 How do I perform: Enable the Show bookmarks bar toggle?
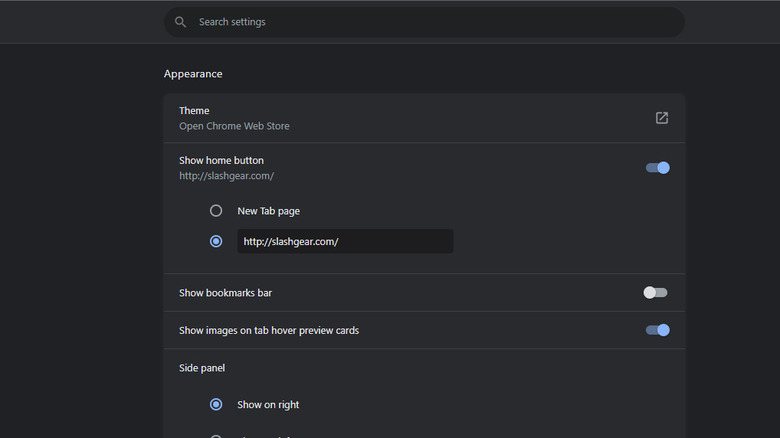coord(656,293)
